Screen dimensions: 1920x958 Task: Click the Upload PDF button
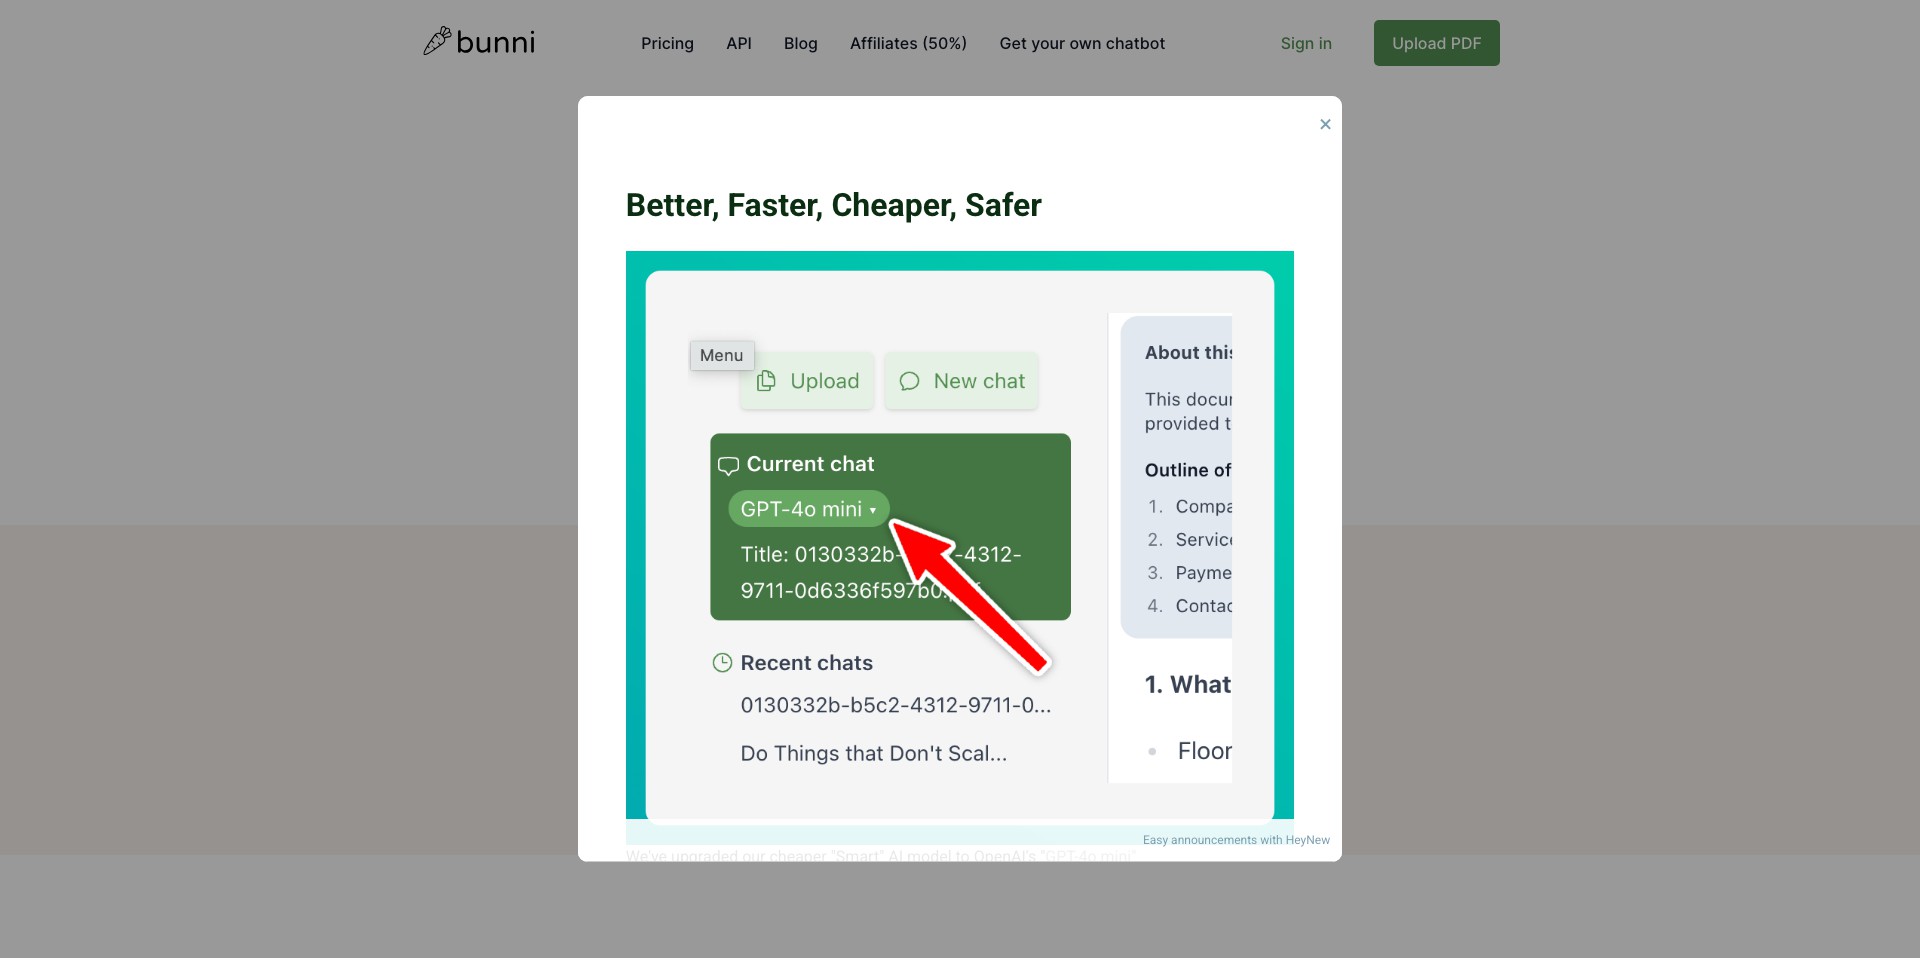[x=1436, y=43]
